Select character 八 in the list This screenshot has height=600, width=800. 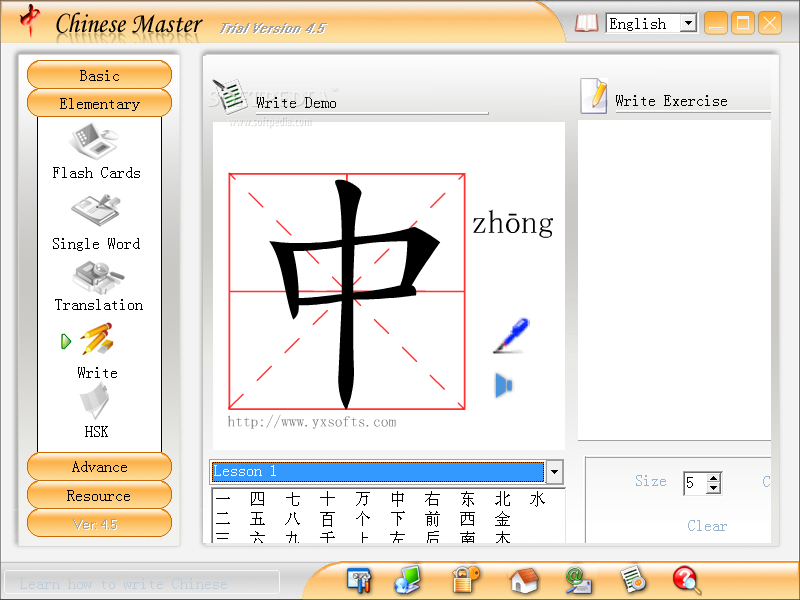tap(293, 519)
